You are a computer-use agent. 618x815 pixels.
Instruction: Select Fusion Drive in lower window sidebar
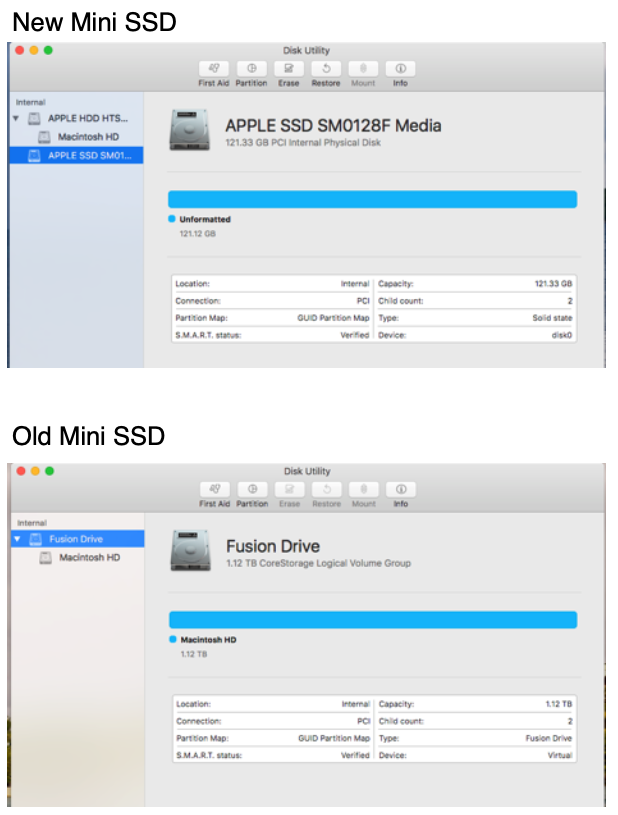point(77,539)
